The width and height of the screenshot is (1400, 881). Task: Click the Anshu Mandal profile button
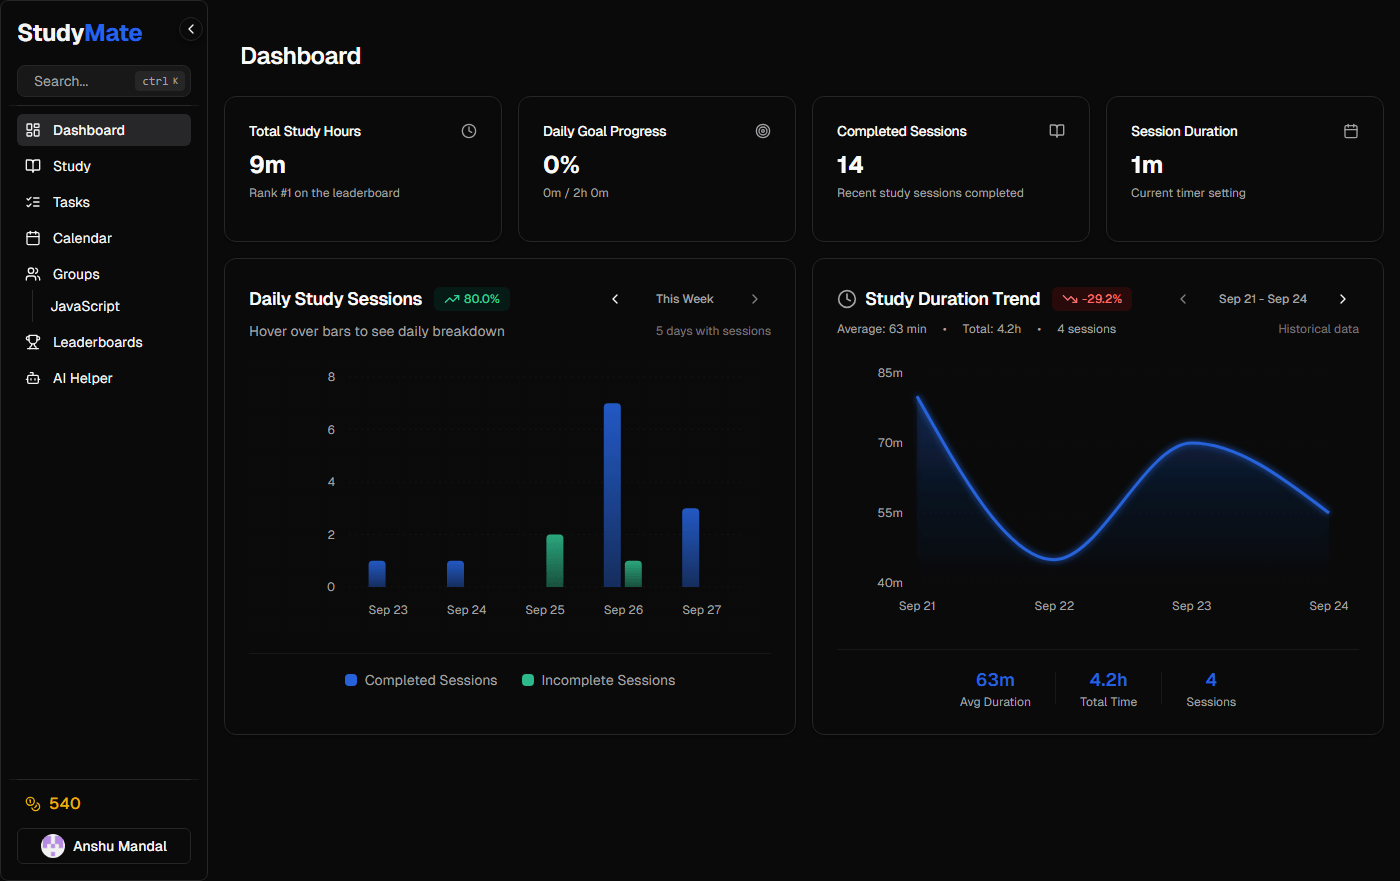(x=103, y=845)
